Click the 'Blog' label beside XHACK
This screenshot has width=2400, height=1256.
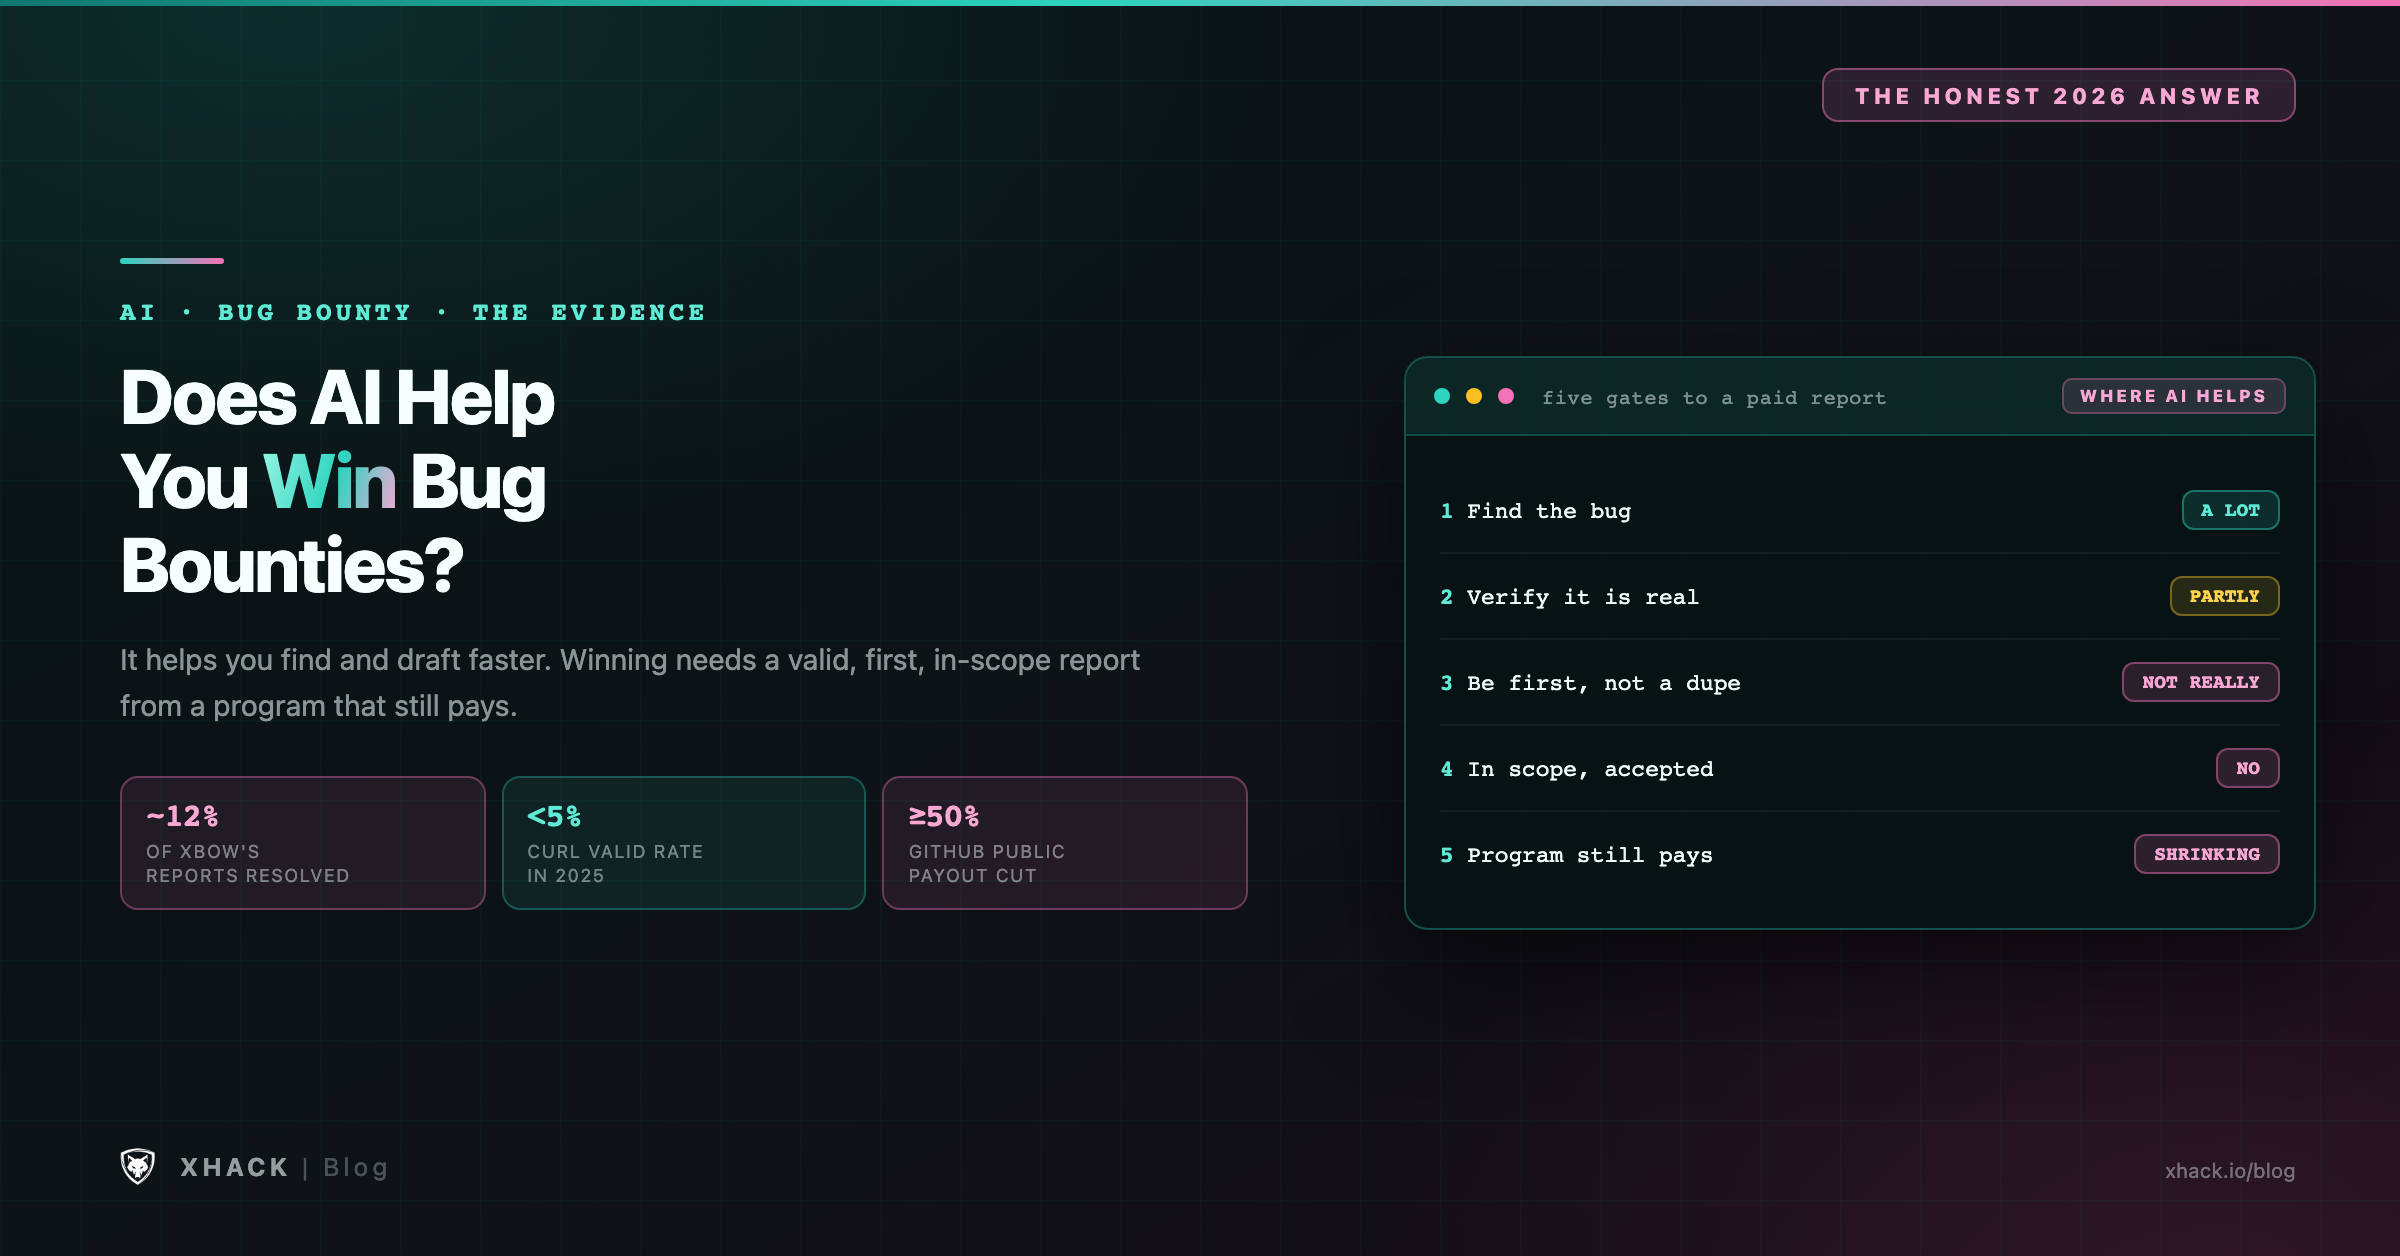(x=355, y=1167)
